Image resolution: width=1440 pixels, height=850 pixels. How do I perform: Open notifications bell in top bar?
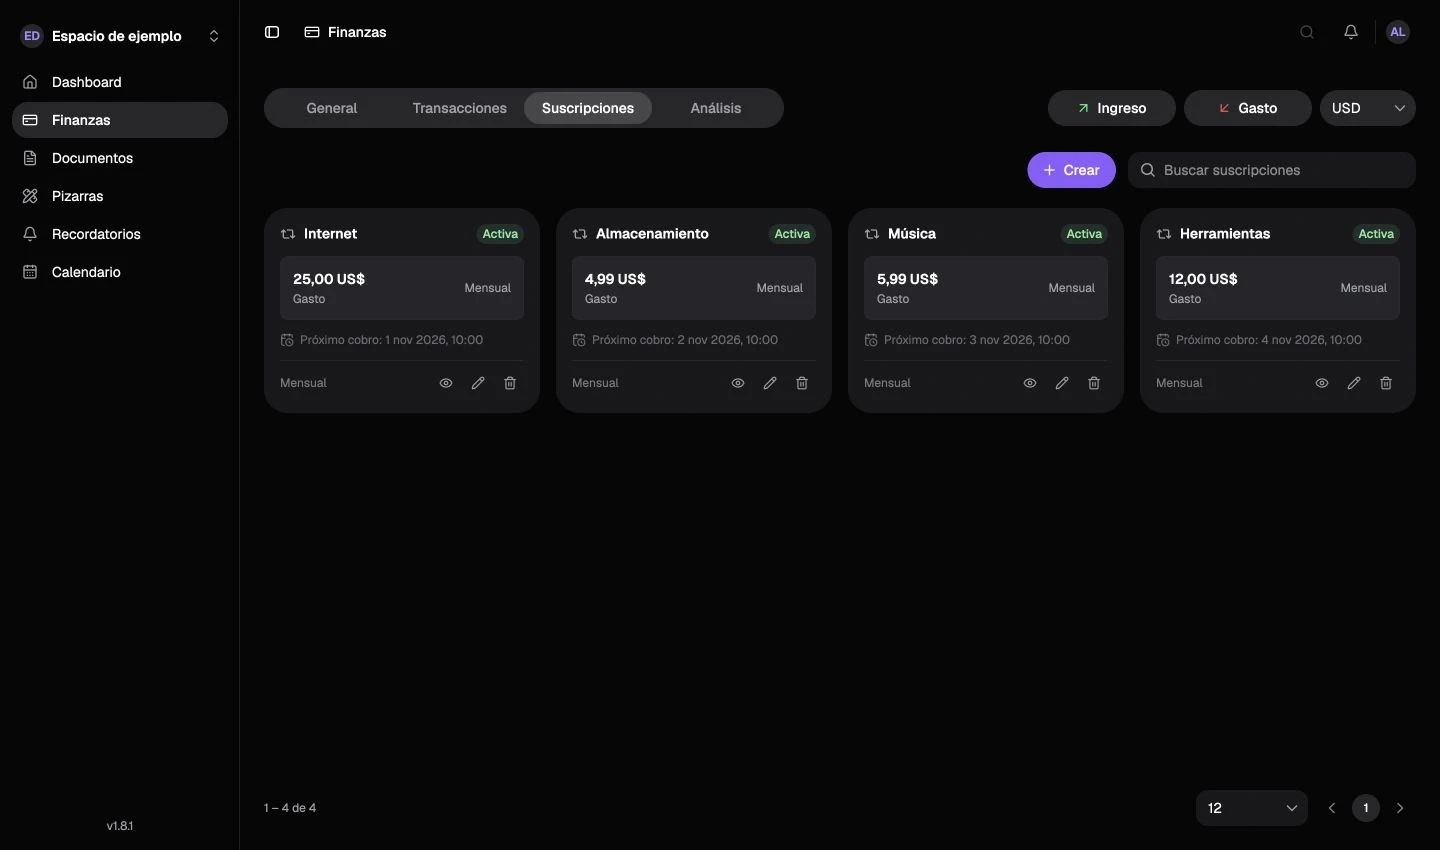pos(1351,32)
